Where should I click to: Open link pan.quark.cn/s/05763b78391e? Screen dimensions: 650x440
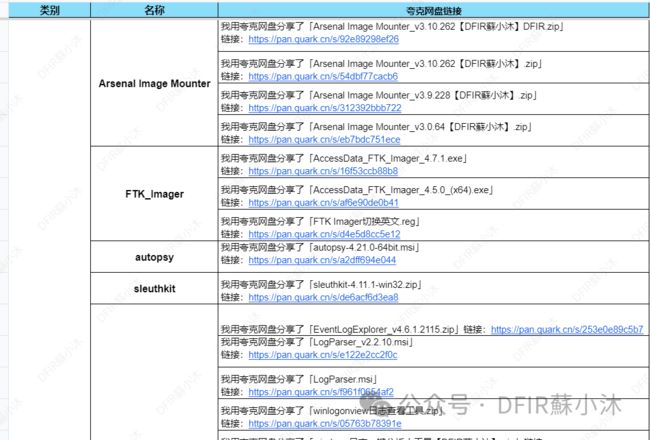coord(325,424)
